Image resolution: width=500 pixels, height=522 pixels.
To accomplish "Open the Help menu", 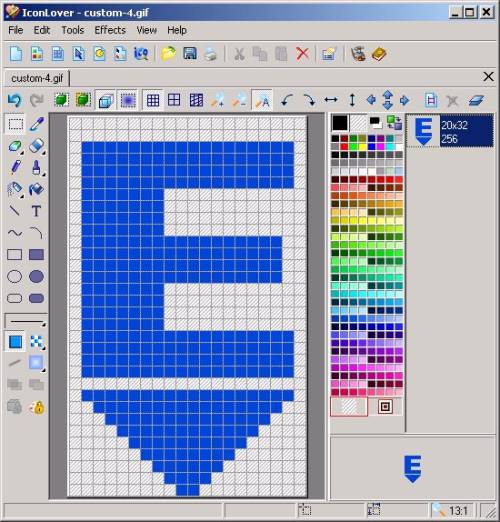I will (x=177, y=30).
